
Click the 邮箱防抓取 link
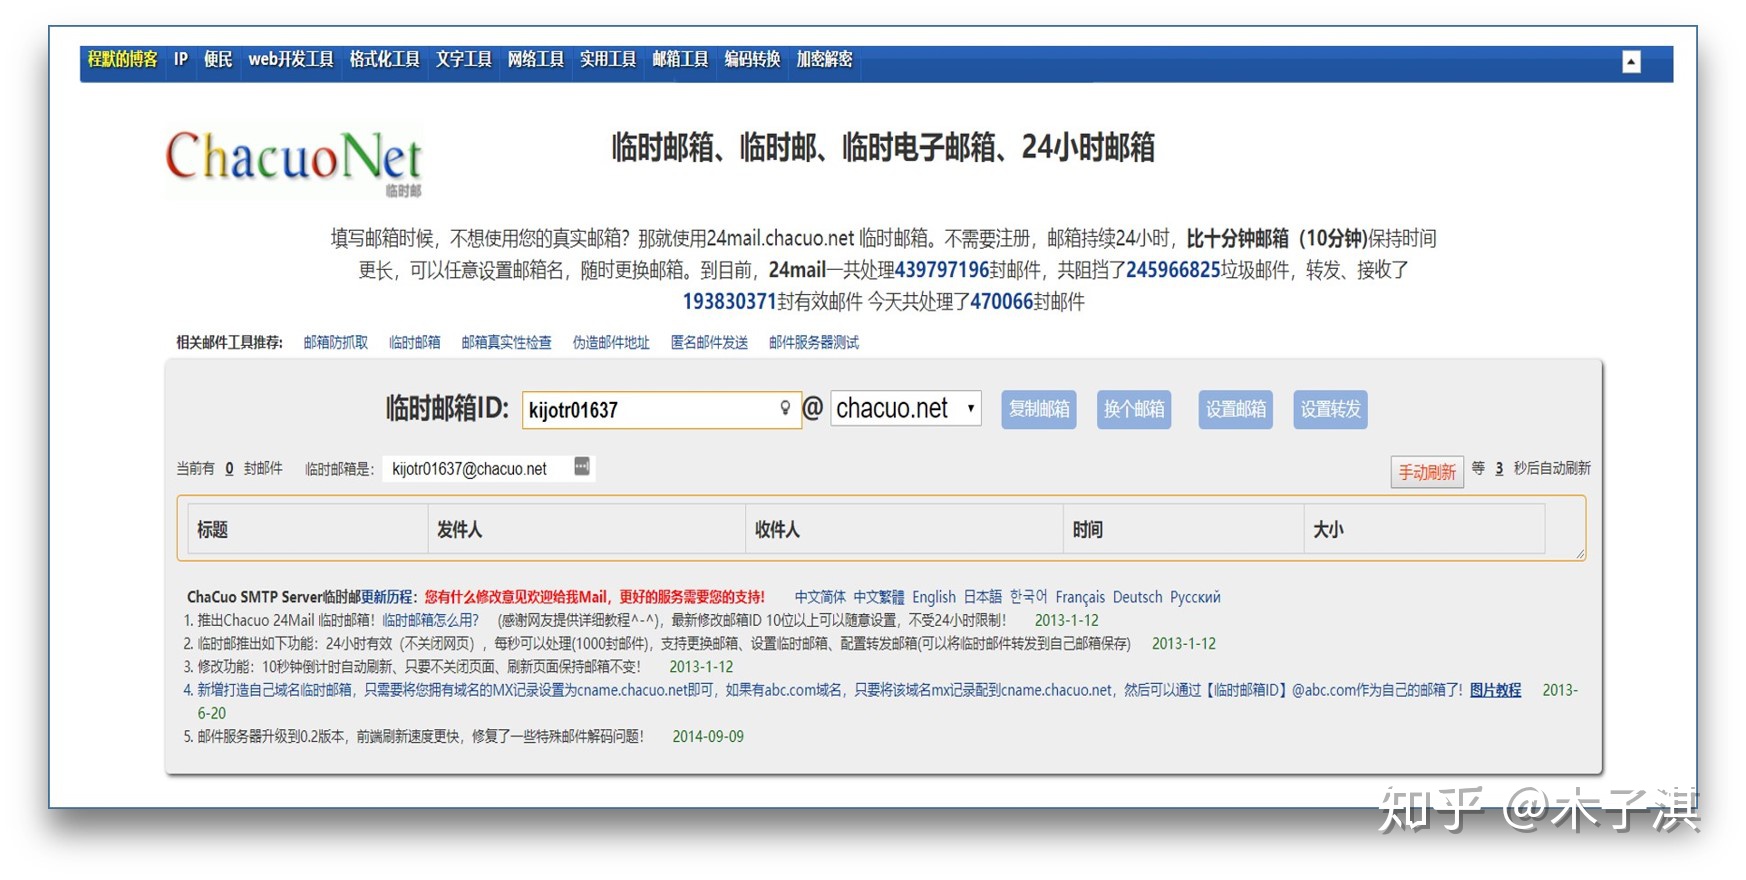(336, 342)
